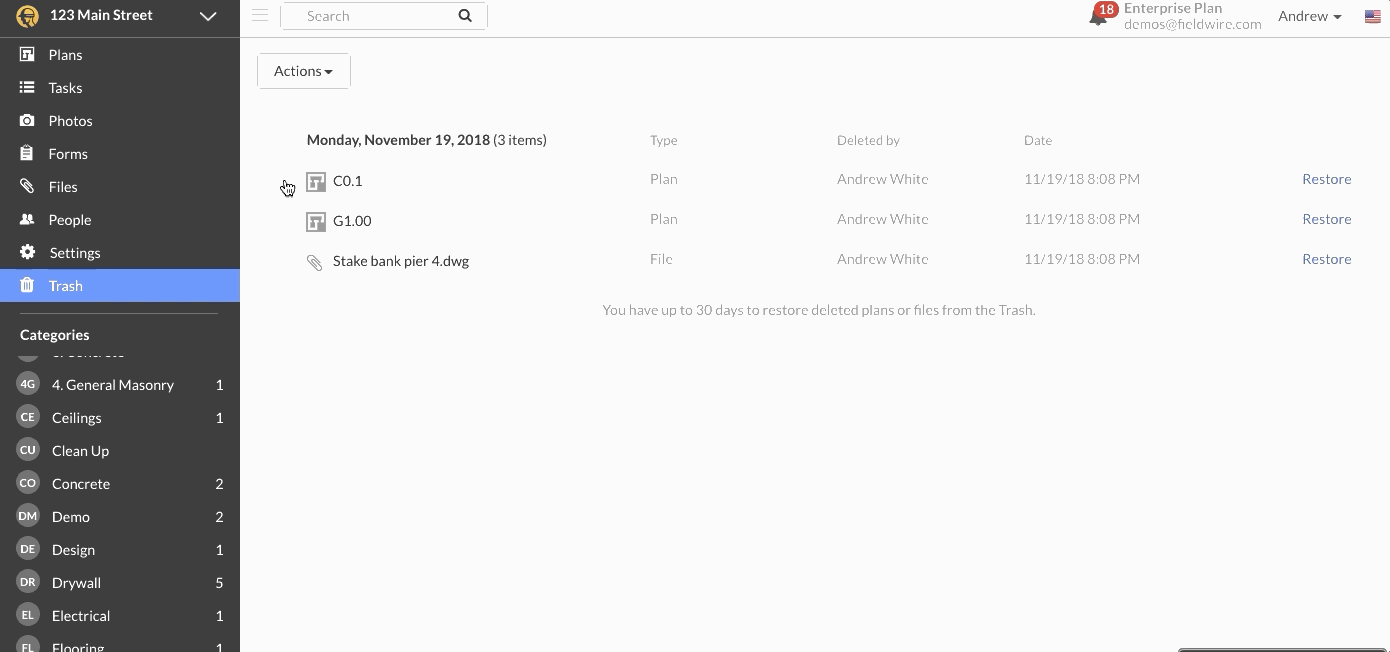Click the Settings gear icon
This screenshot has width=1390, height=652.
pyautogui.click(x=27, y=252)
